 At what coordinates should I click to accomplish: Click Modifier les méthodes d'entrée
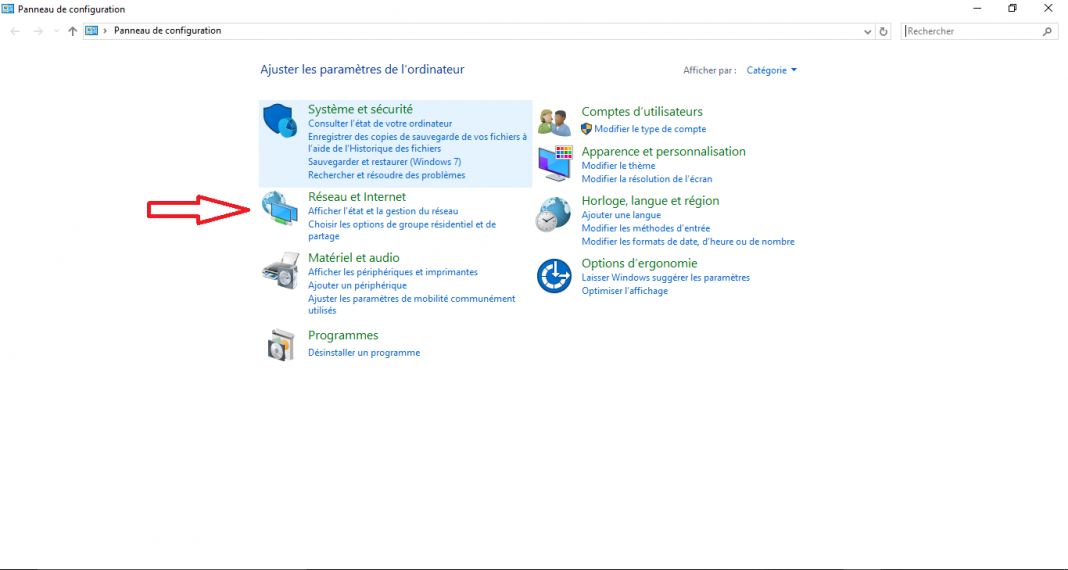pos(646,228)
